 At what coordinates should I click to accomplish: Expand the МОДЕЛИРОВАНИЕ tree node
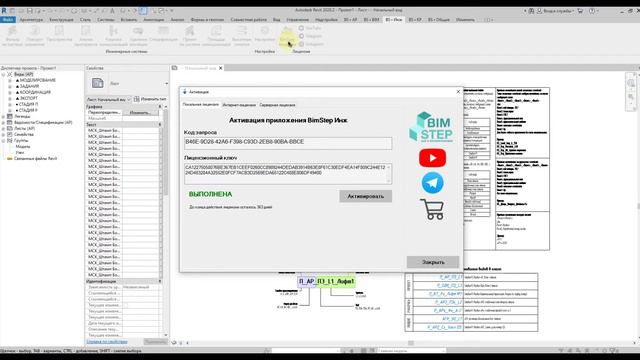click(10, 80)
